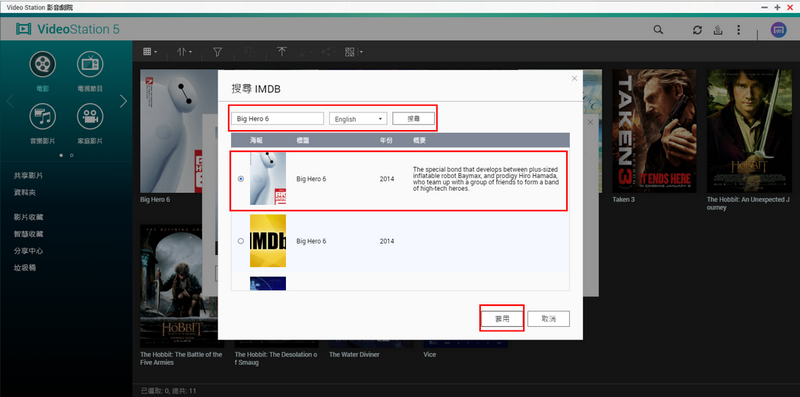Click 'The Hobbit: The Desolation of Smaug' title
Image resolution: width=800 pixels, height=397 pixels.
(x=276, y=358)
